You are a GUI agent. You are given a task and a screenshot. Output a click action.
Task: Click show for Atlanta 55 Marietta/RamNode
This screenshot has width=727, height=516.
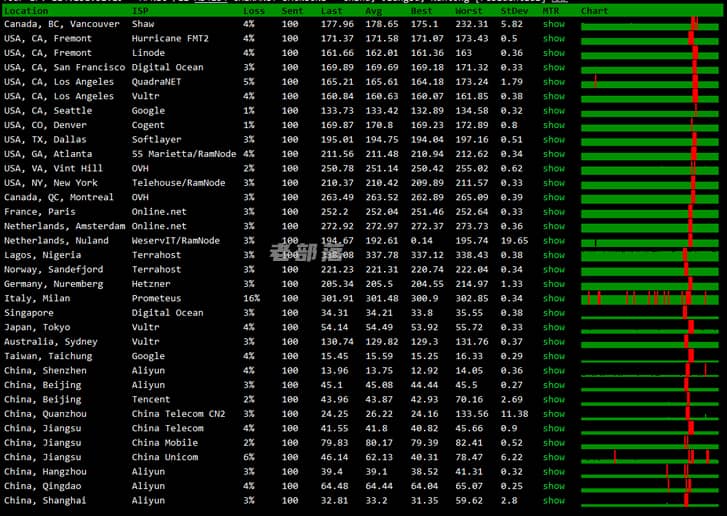554,154
